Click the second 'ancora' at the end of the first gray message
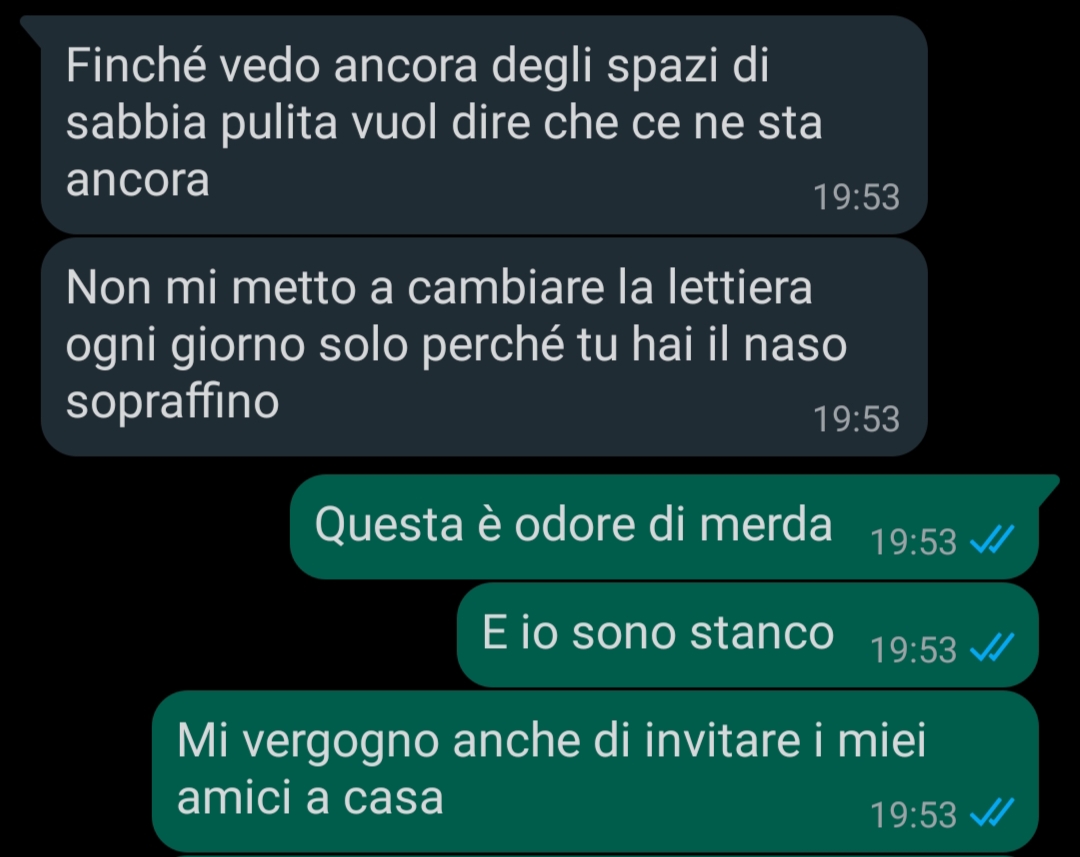1080x857 pixels. (138, 180)
